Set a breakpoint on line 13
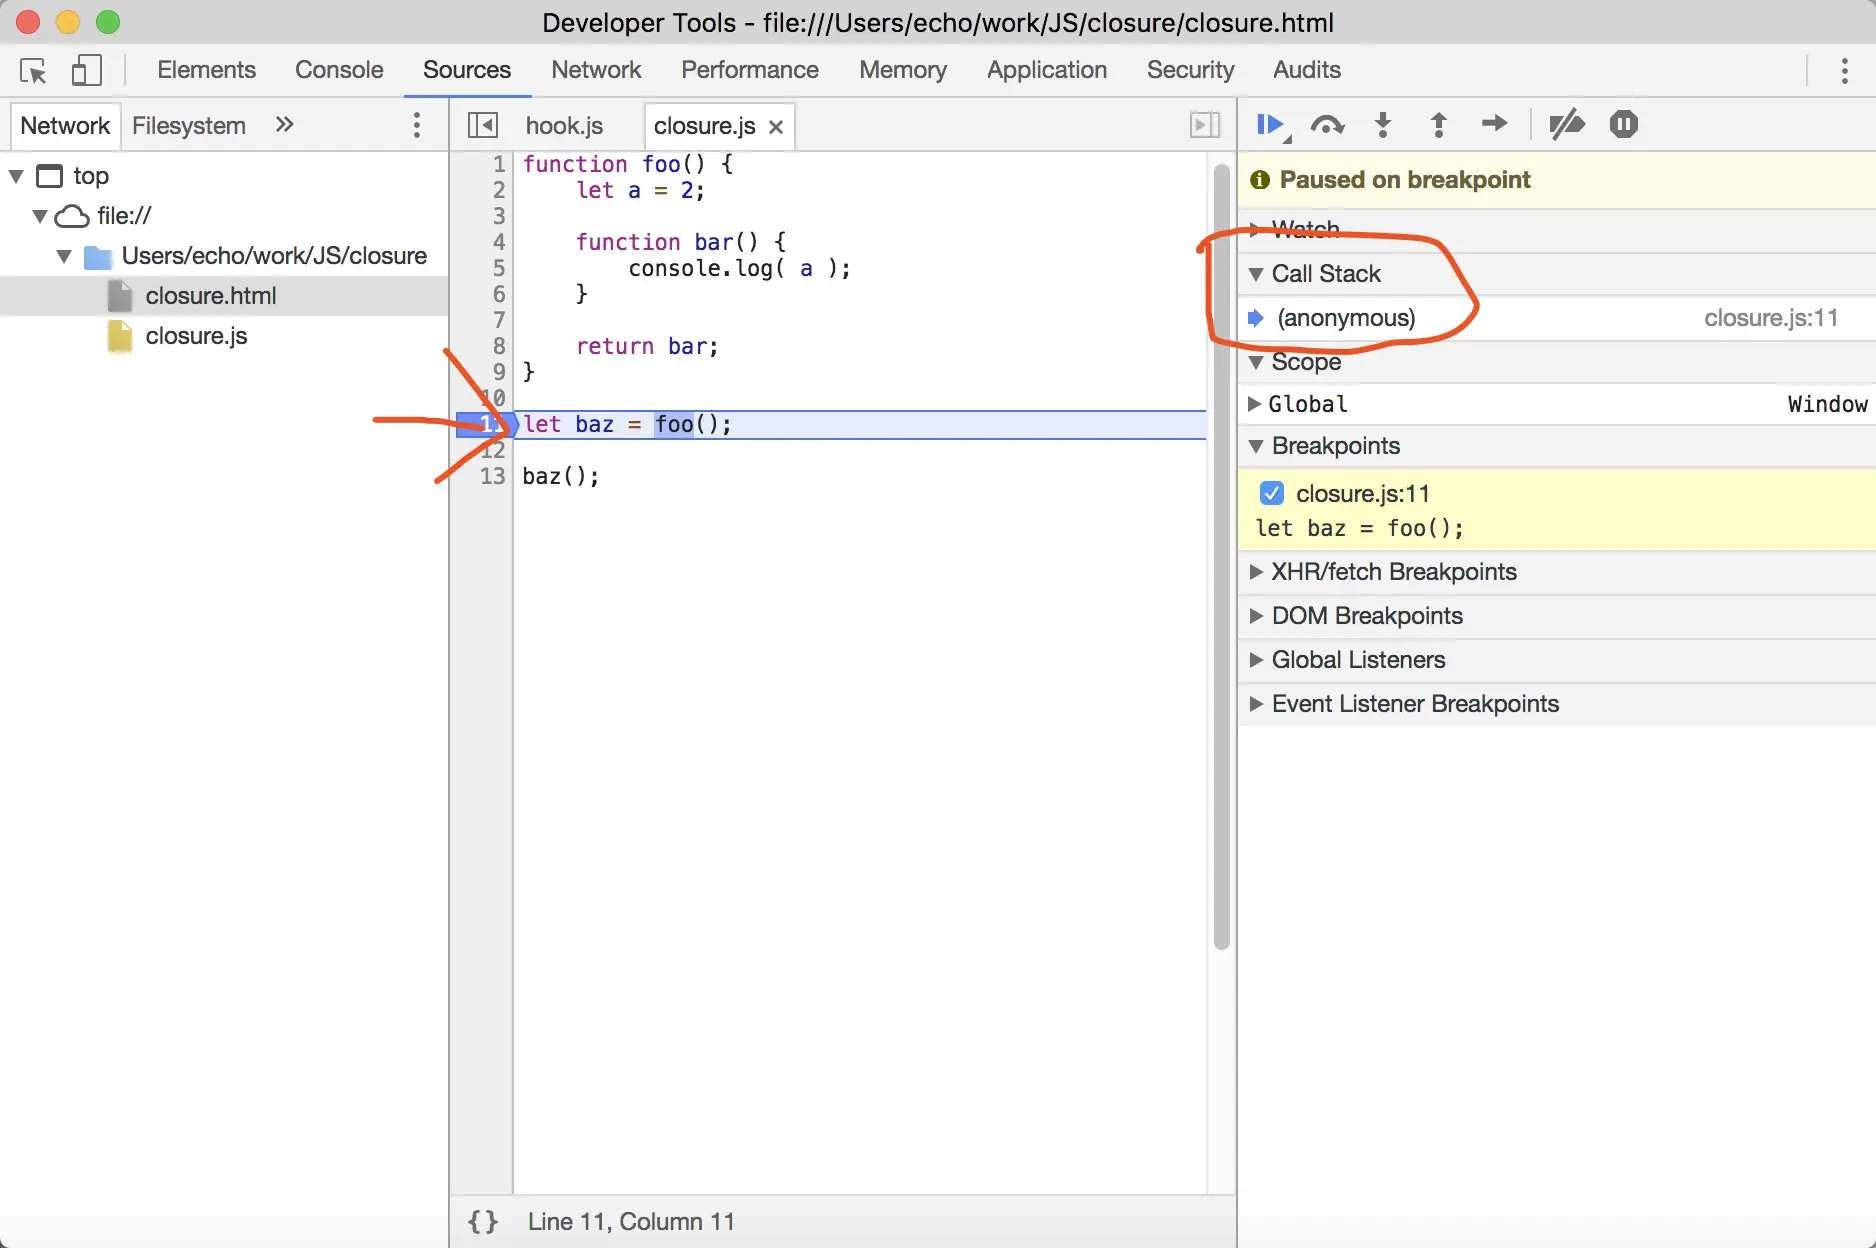 491,476
